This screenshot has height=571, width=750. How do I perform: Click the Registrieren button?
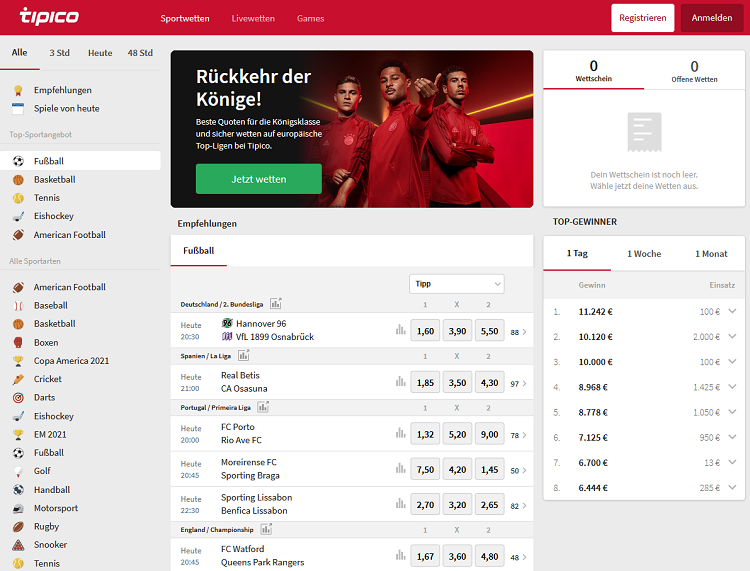[x=642, y=18]
